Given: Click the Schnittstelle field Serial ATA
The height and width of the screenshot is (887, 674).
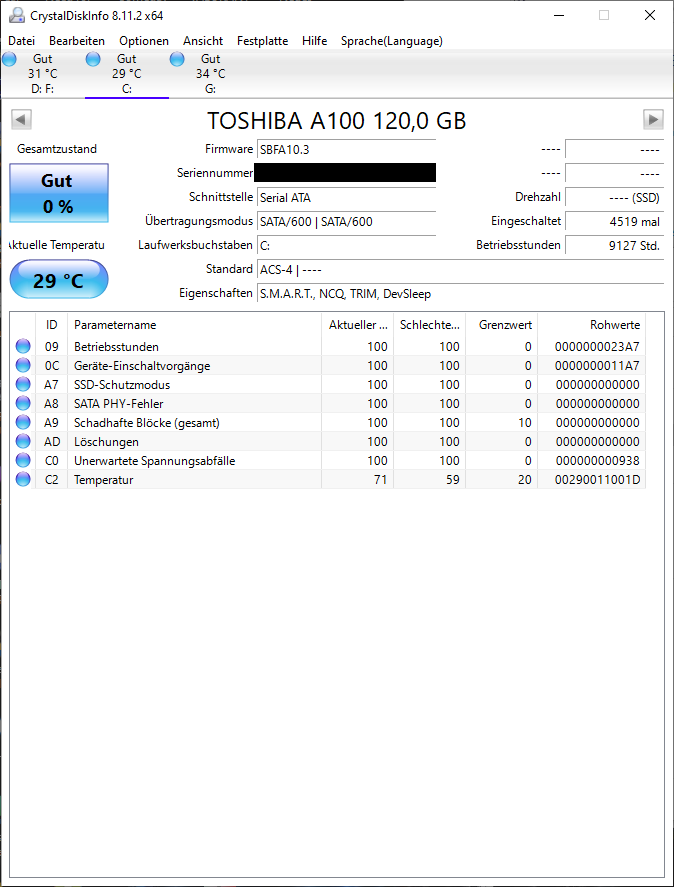Looking at the screenshot, I should click(x=346, y=198).
